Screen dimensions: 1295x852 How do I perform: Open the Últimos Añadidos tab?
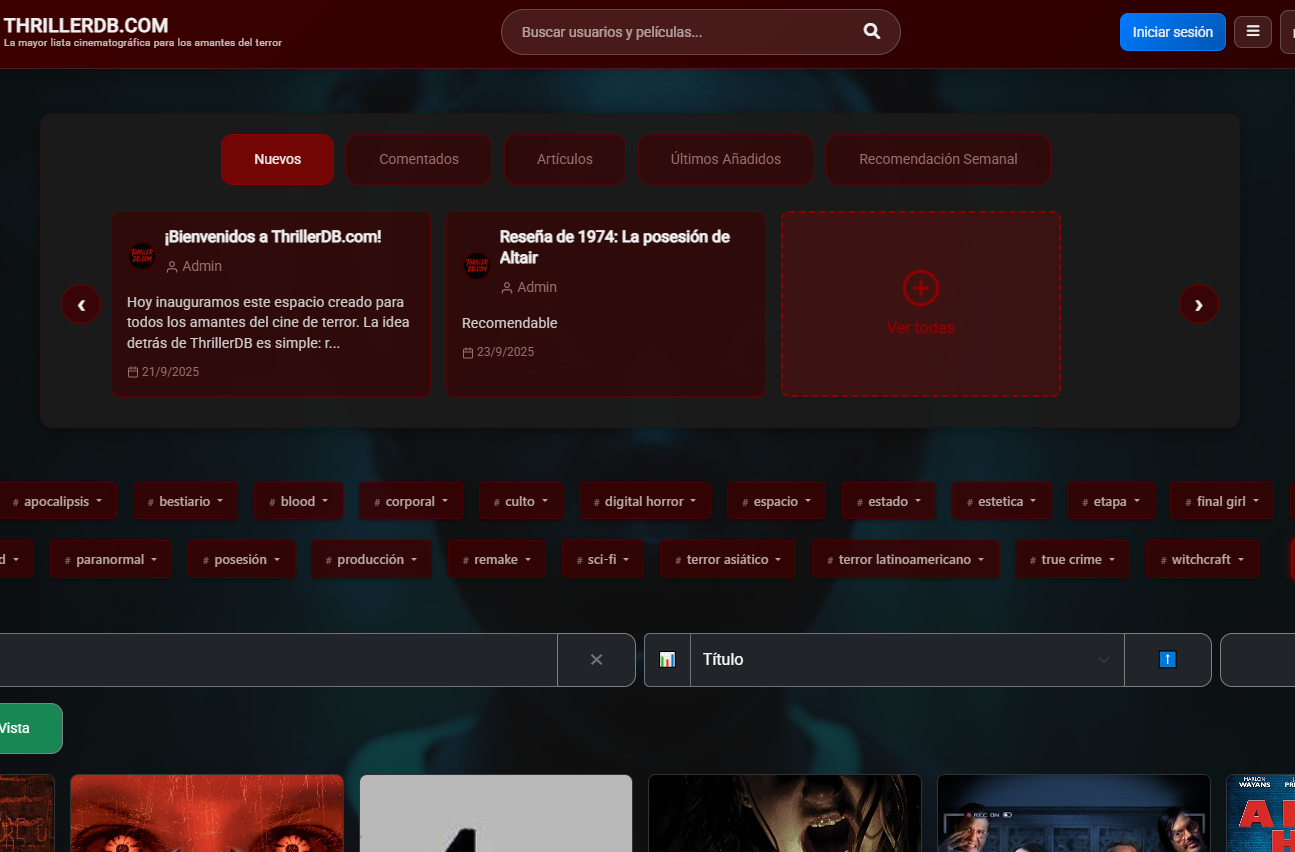click(725, 159)
